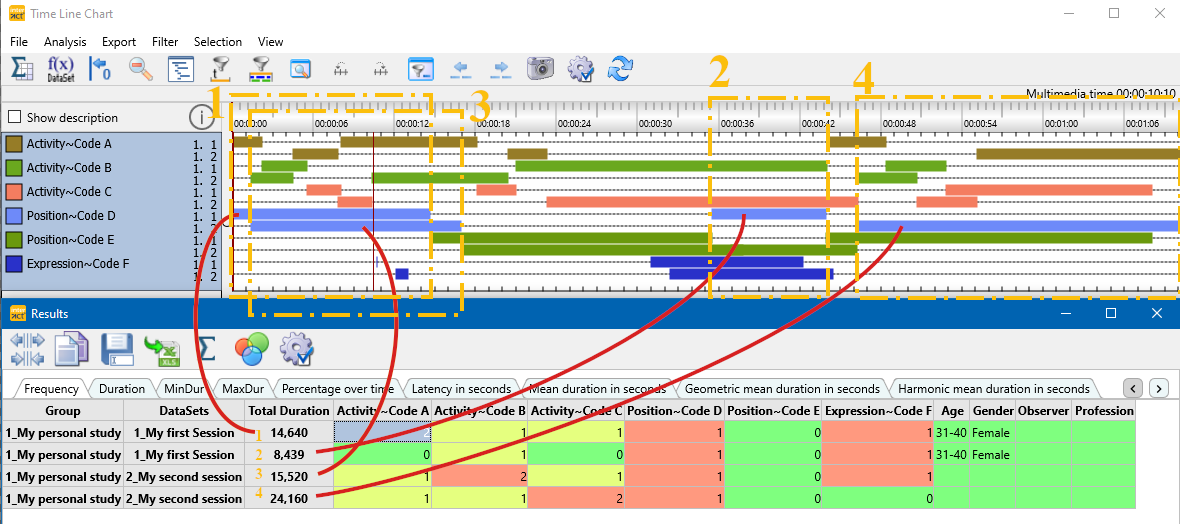
Task: Click the first dashed arc interval icon
Action: click(x=342, y=69)
